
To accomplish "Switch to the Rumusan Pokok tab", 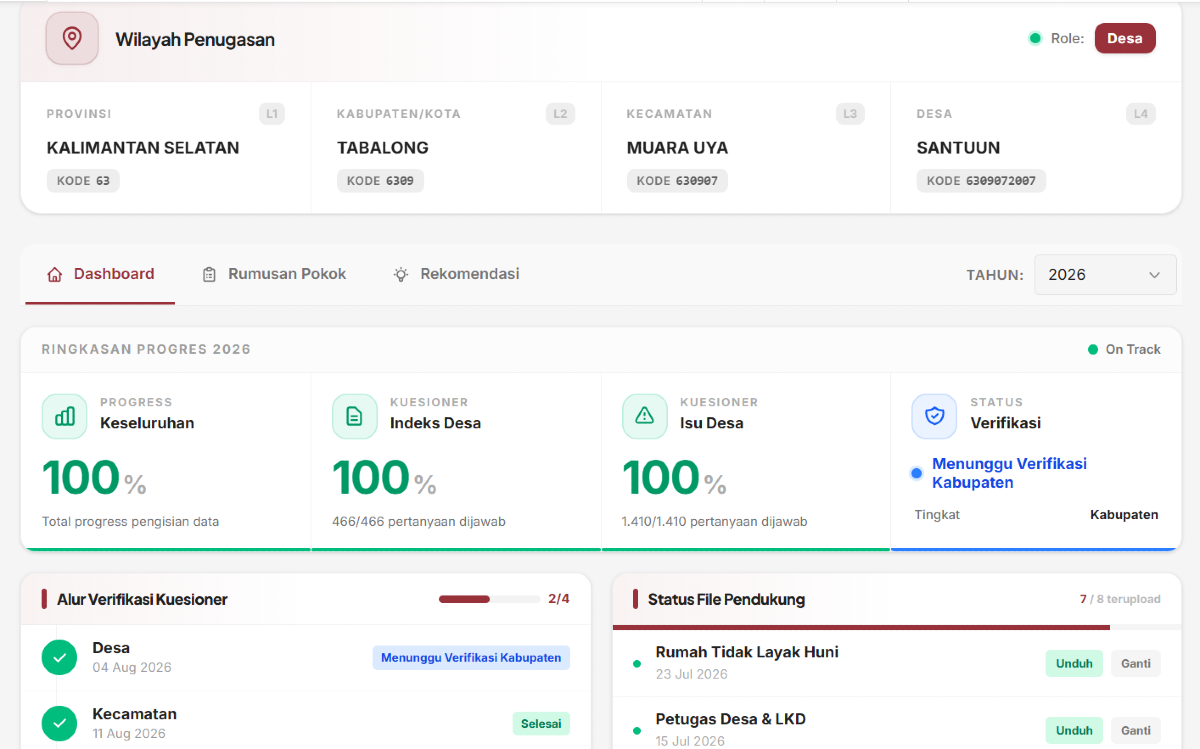I will (x=274, y=274).
